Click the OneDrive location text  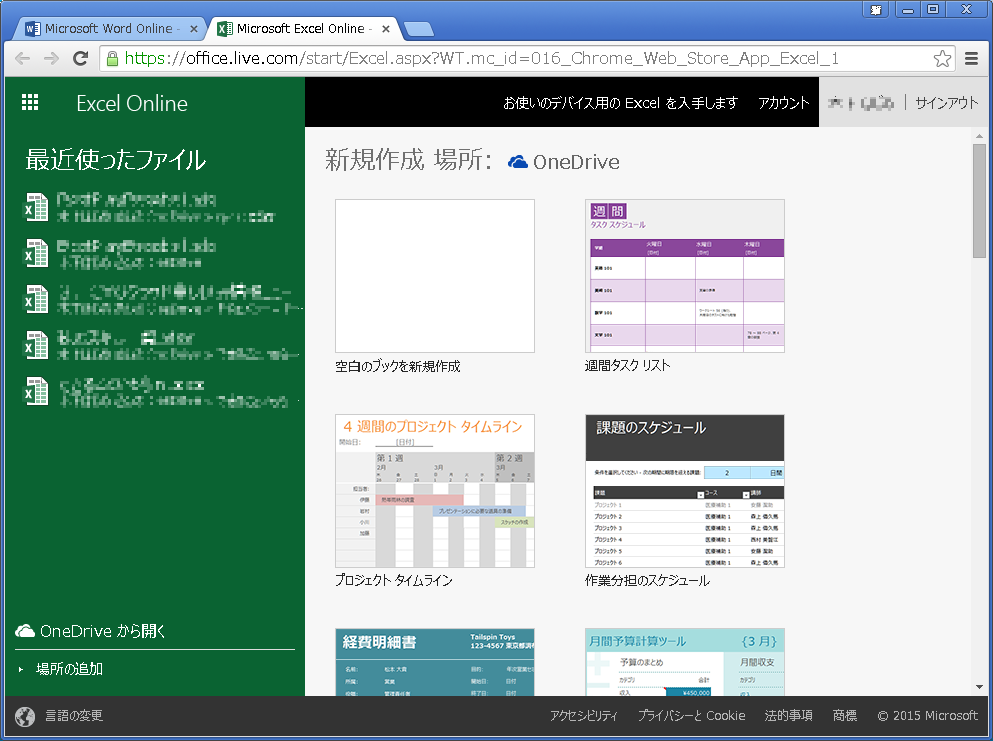pyautogui.click(x=576, y=162)
